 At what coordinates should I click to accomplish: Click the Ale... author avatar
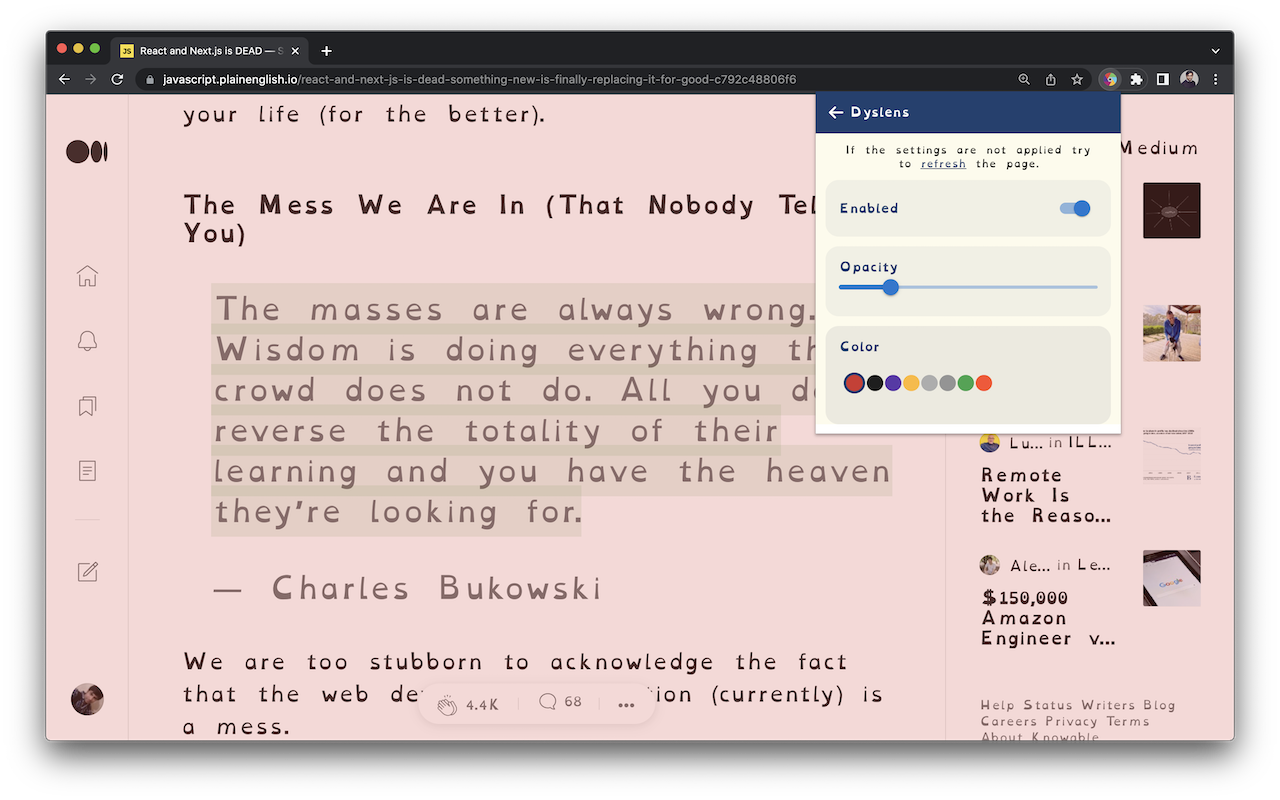990,565
